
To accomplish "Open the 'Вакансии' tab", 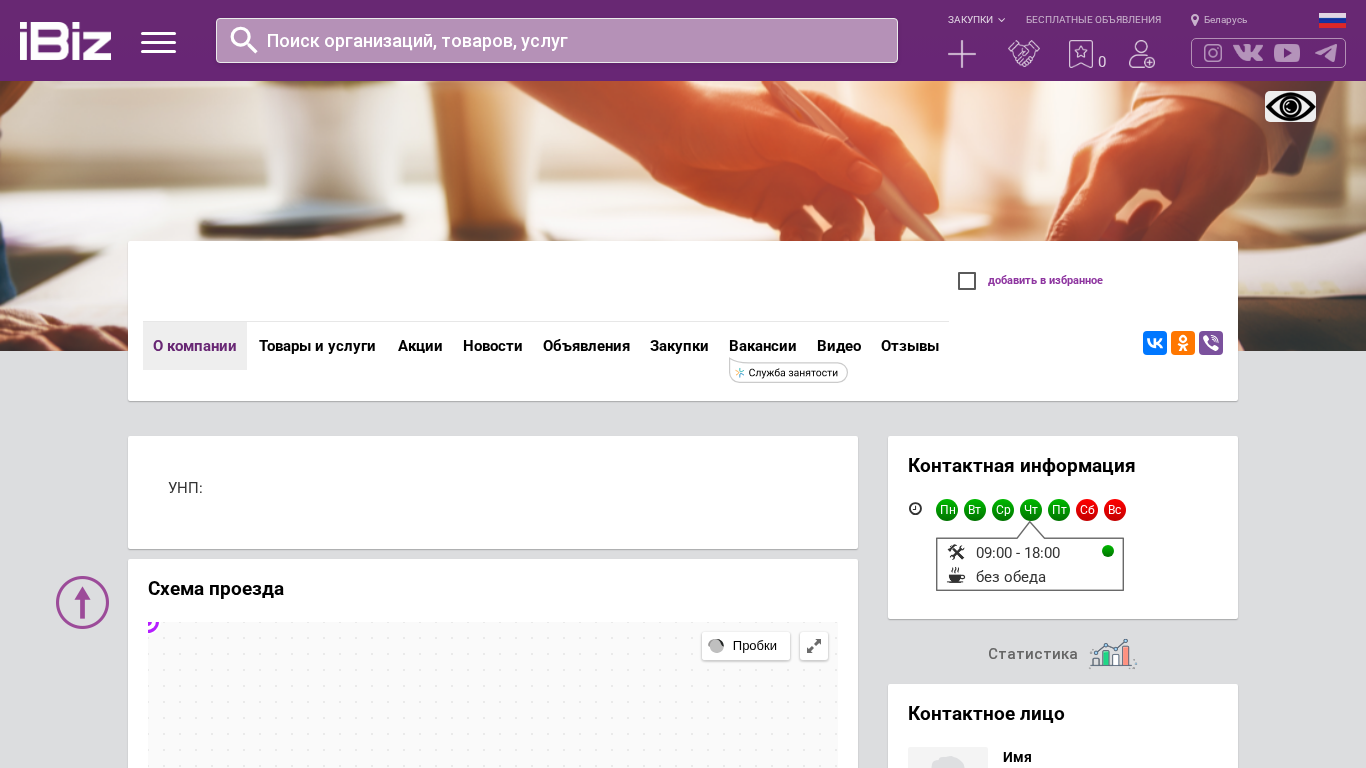I will pyautogui.click(x=763, y=346).
